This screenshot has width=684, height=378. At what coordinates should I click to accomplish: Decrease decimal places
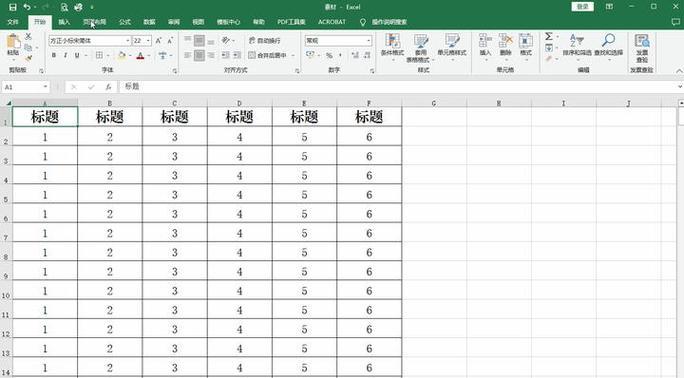(367, 55)
